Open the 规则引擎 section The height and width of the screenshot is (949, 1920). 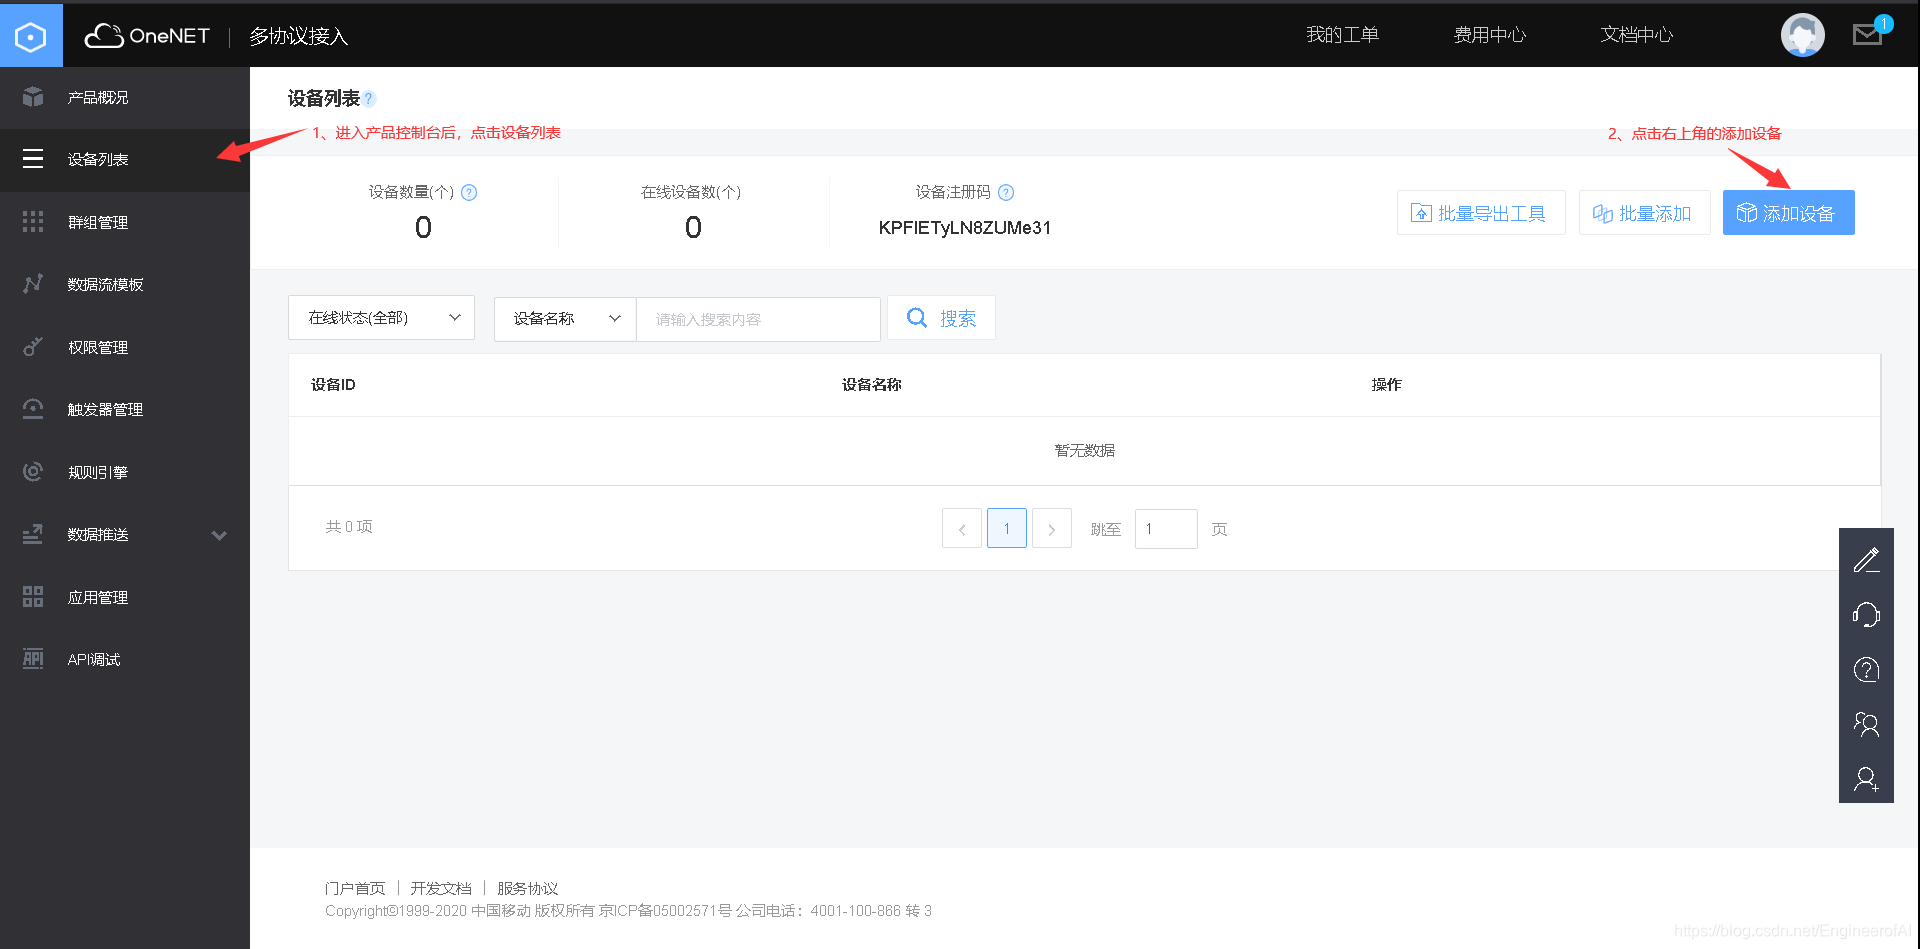tap(97, 471)
